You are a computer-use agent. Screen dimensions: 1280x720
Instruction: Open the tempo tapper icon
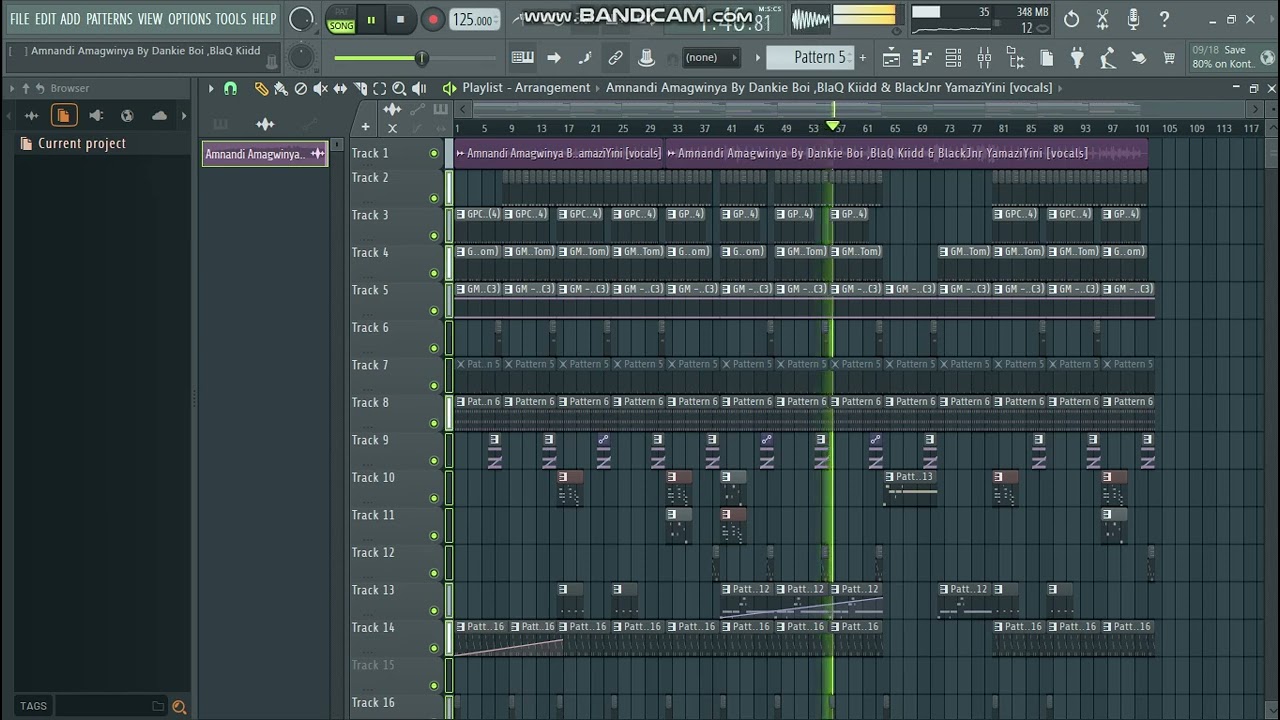[1107, 58]
